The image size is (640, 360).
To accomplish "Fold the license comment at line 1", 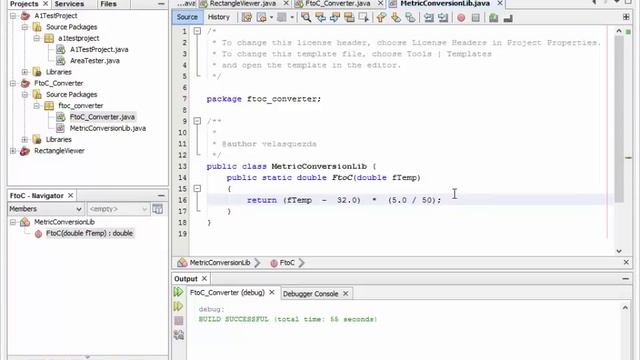I will tap(197, 31).
